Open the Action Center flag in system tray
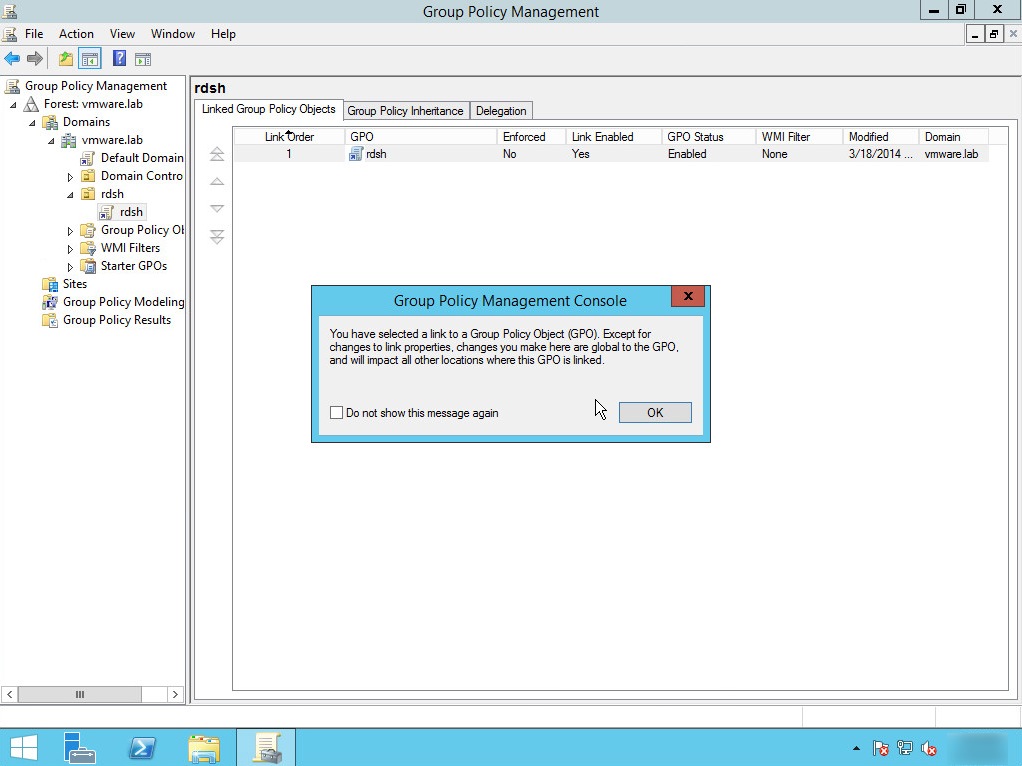 click(x=880, y=747)
